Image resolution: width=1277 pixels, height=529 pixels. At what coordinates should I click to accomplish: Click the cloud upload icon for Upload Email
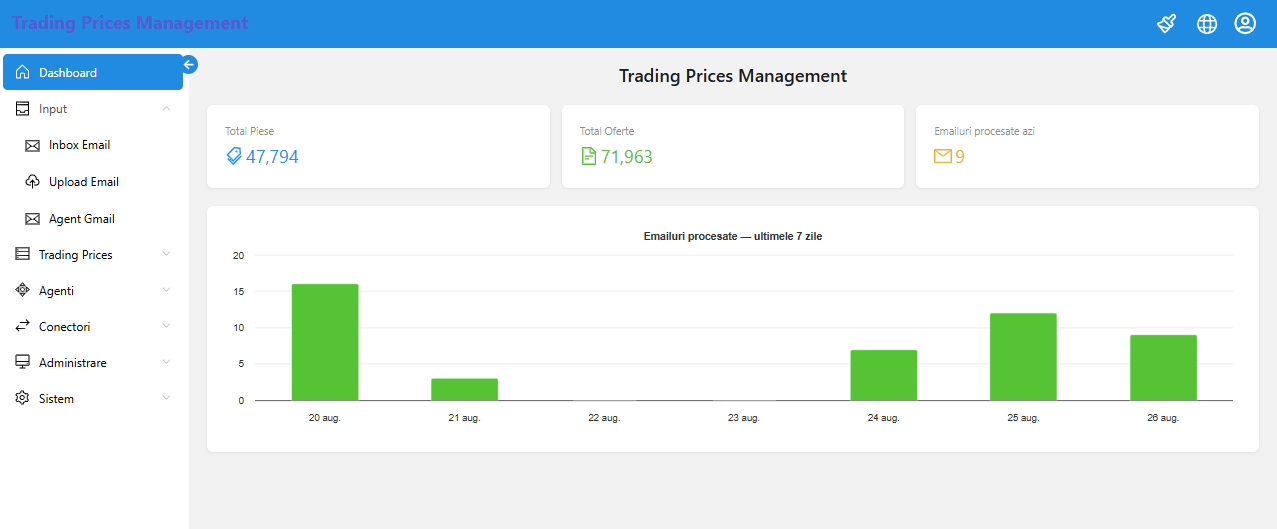[x=32, y=182]
